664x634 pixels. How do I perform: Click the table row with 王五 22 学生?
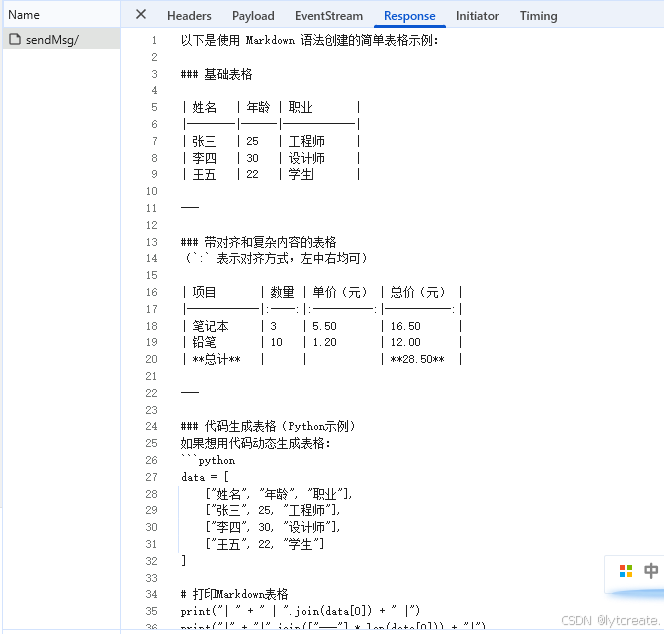pos(271,174)
